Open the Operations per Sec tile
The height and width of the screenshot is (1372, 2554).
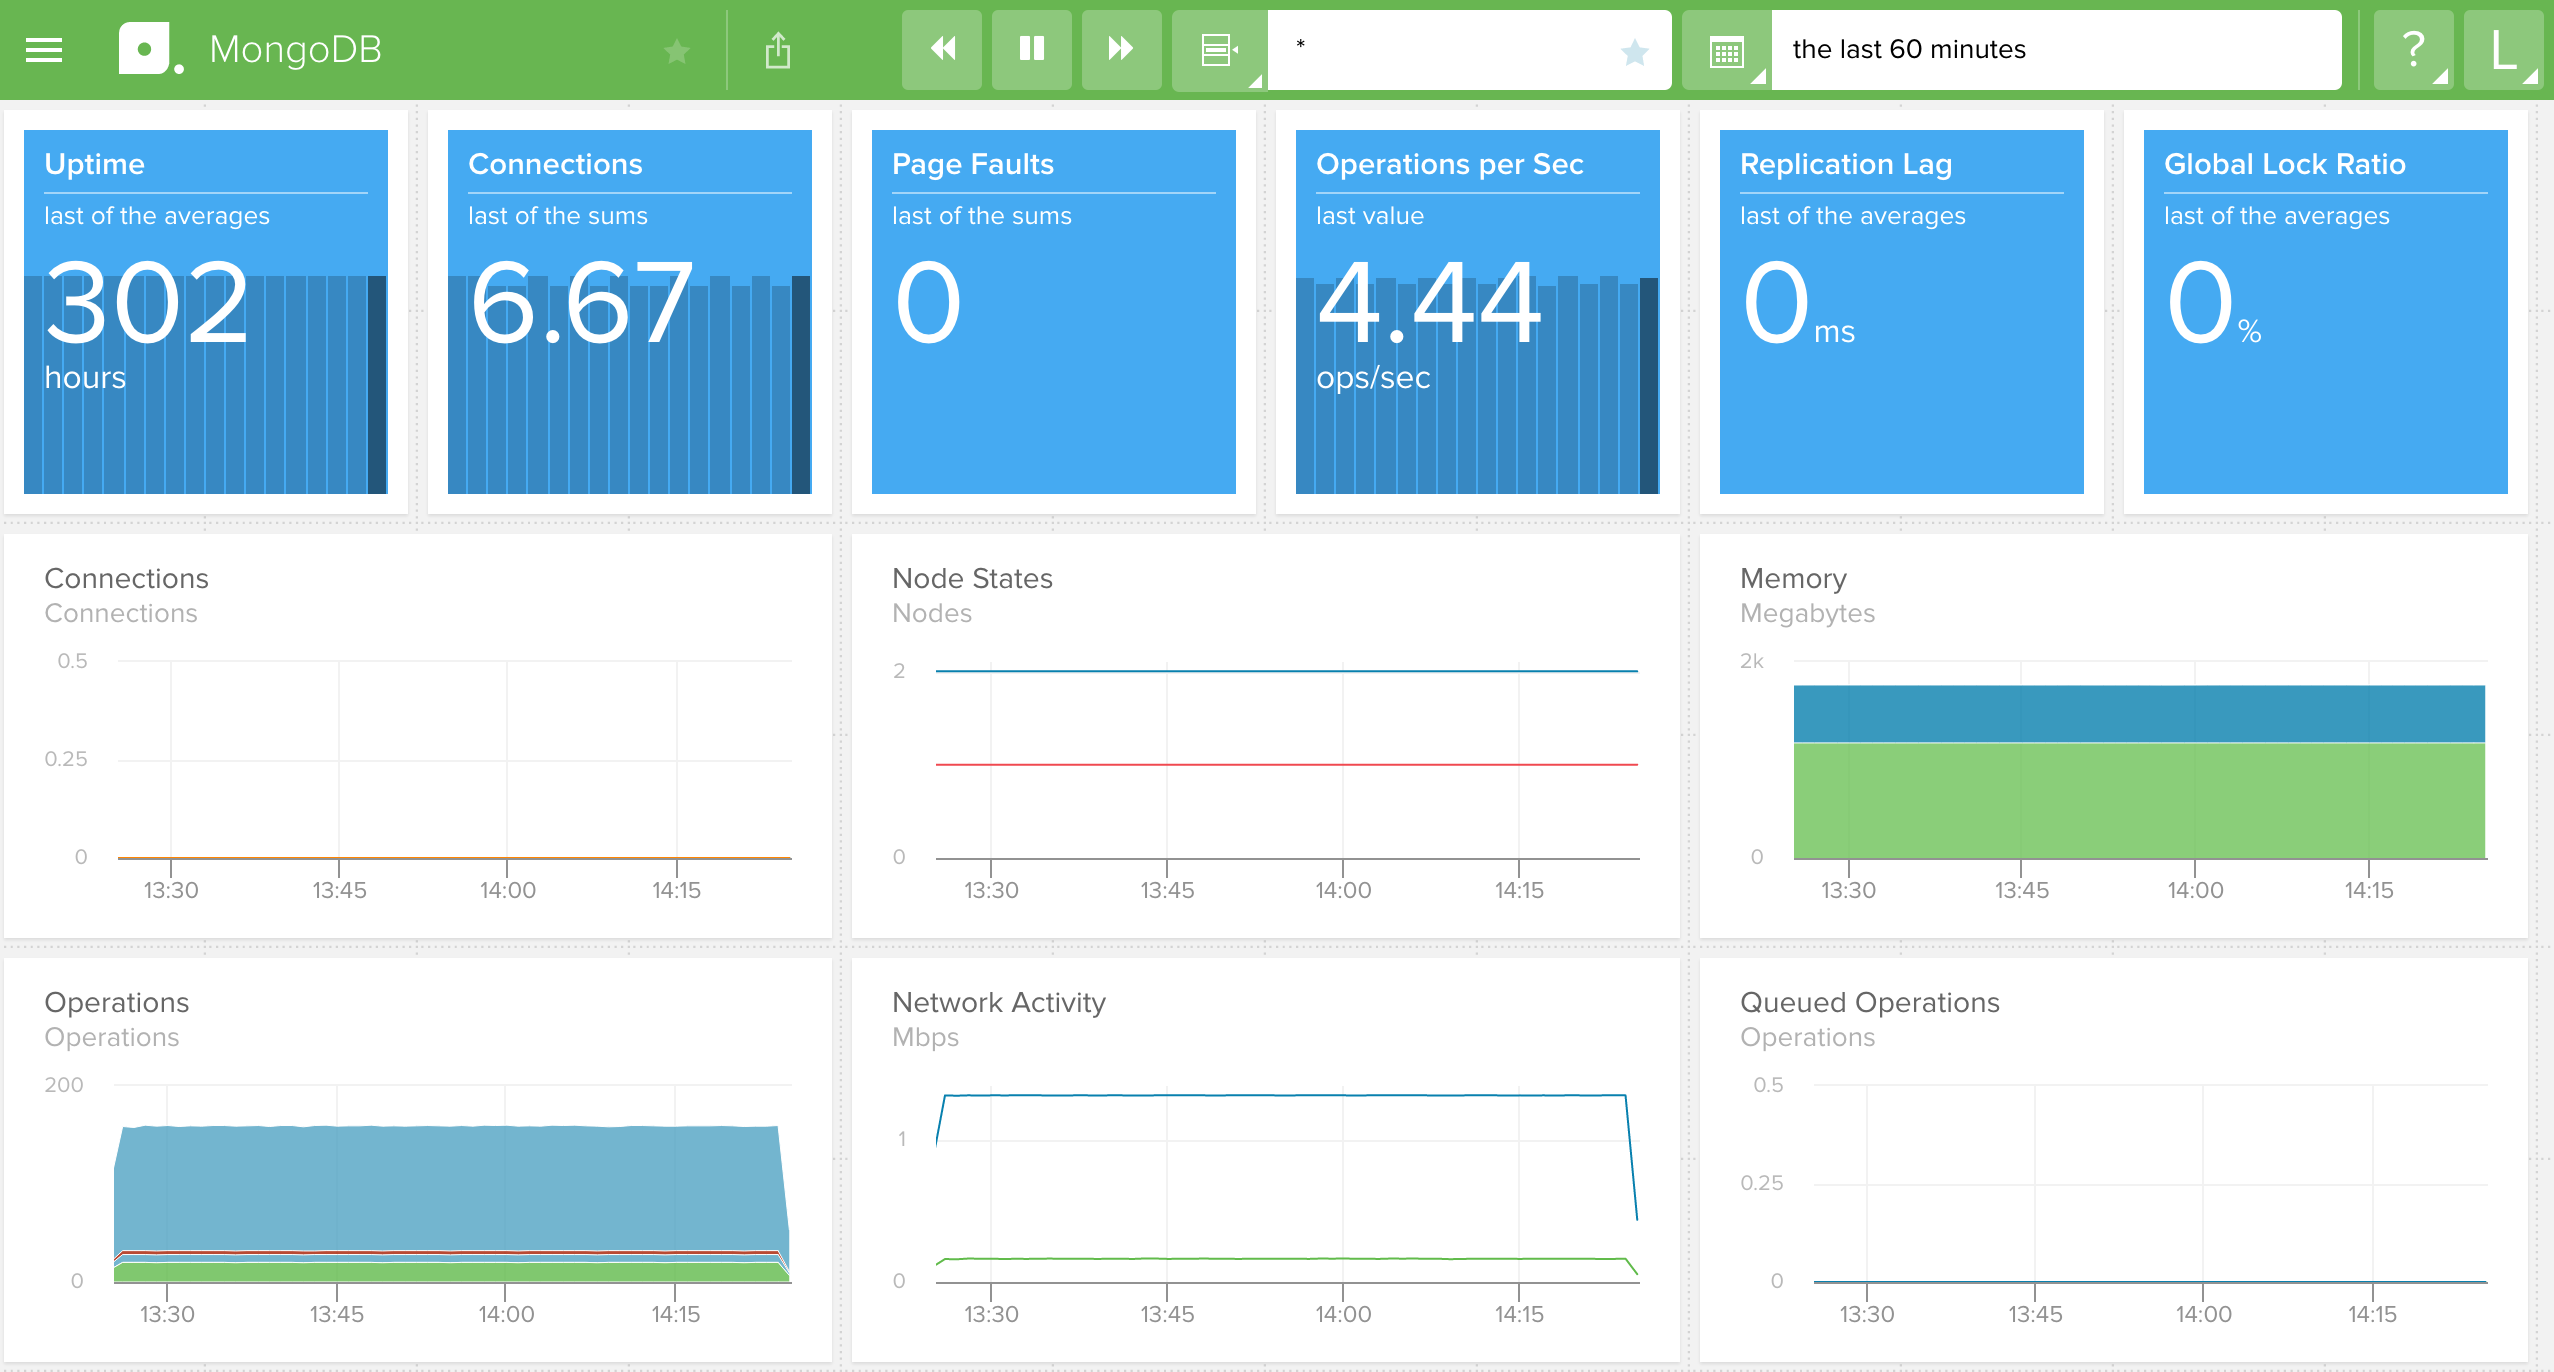(x=1478, y=312)
